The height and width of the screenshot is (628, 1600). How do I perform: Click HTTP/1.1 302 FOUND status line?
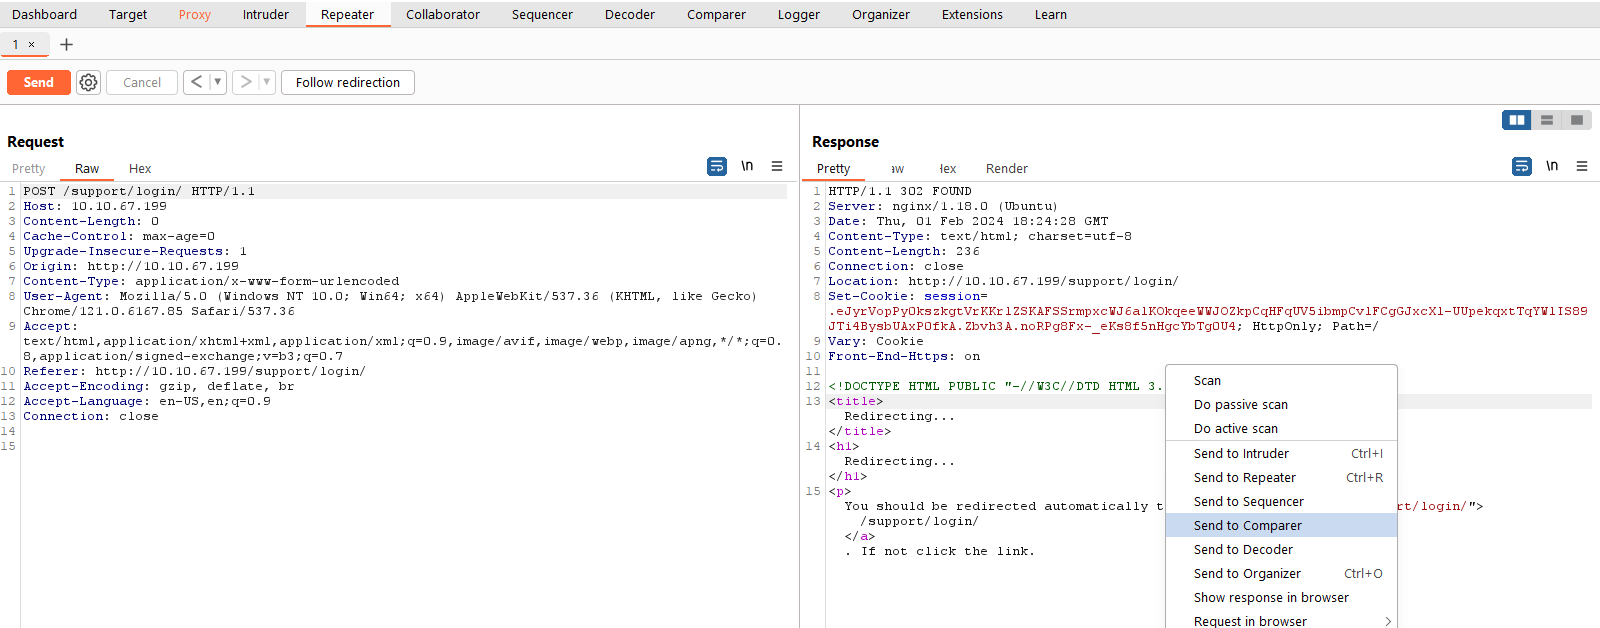[x=900, y=191]
